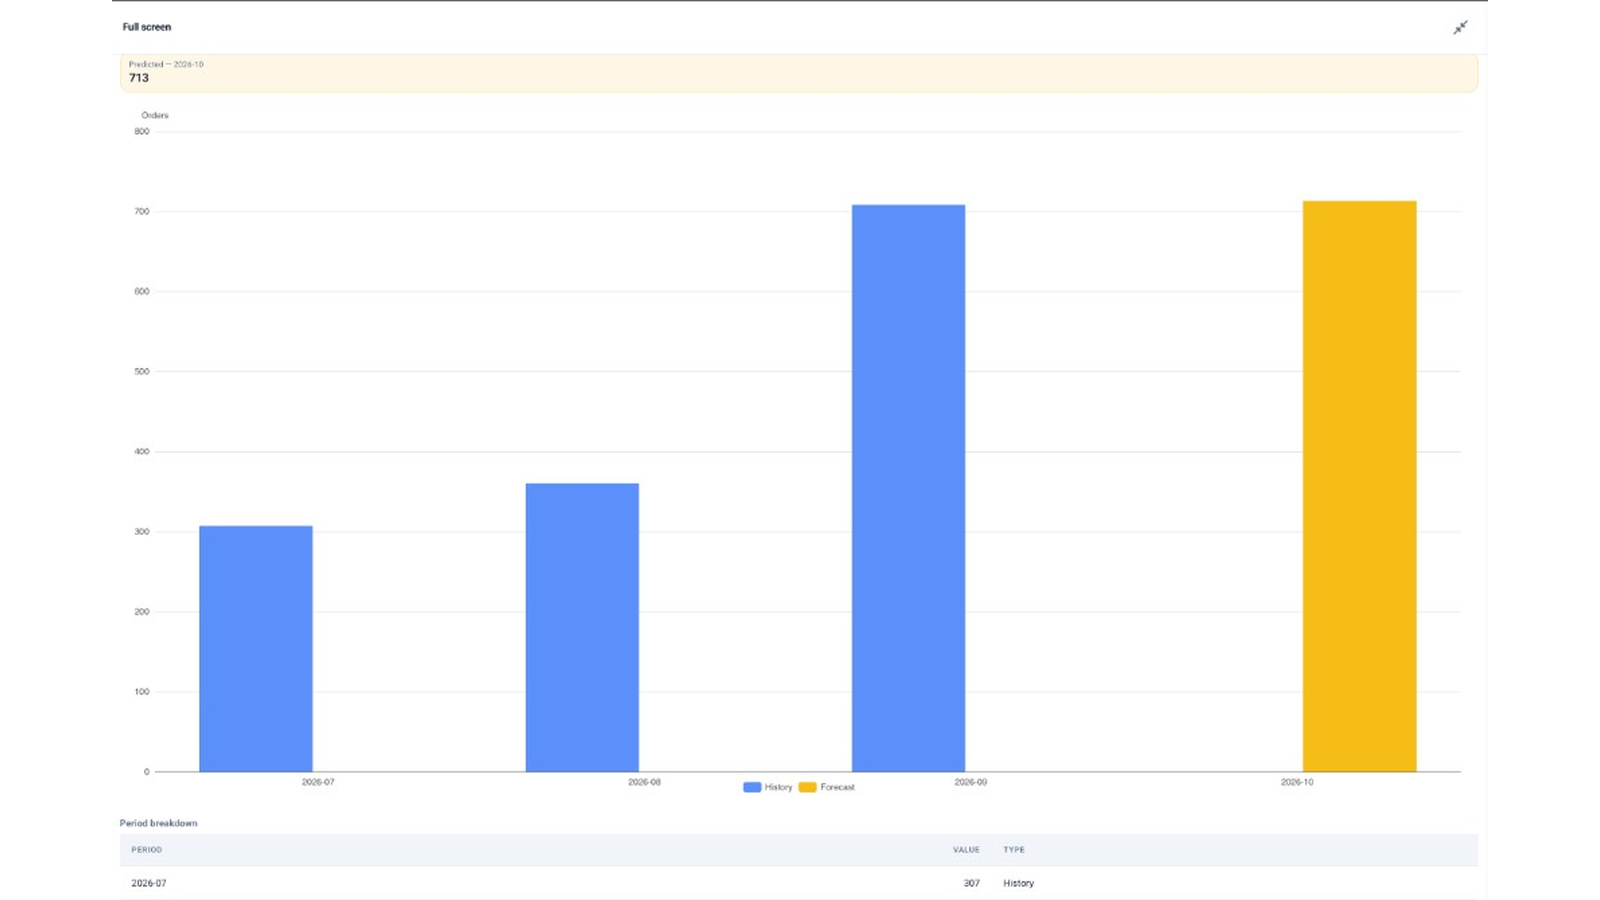Click the blue History legend swatch
The width and height of the screenshot is (1600, 900).
point(752,787)
